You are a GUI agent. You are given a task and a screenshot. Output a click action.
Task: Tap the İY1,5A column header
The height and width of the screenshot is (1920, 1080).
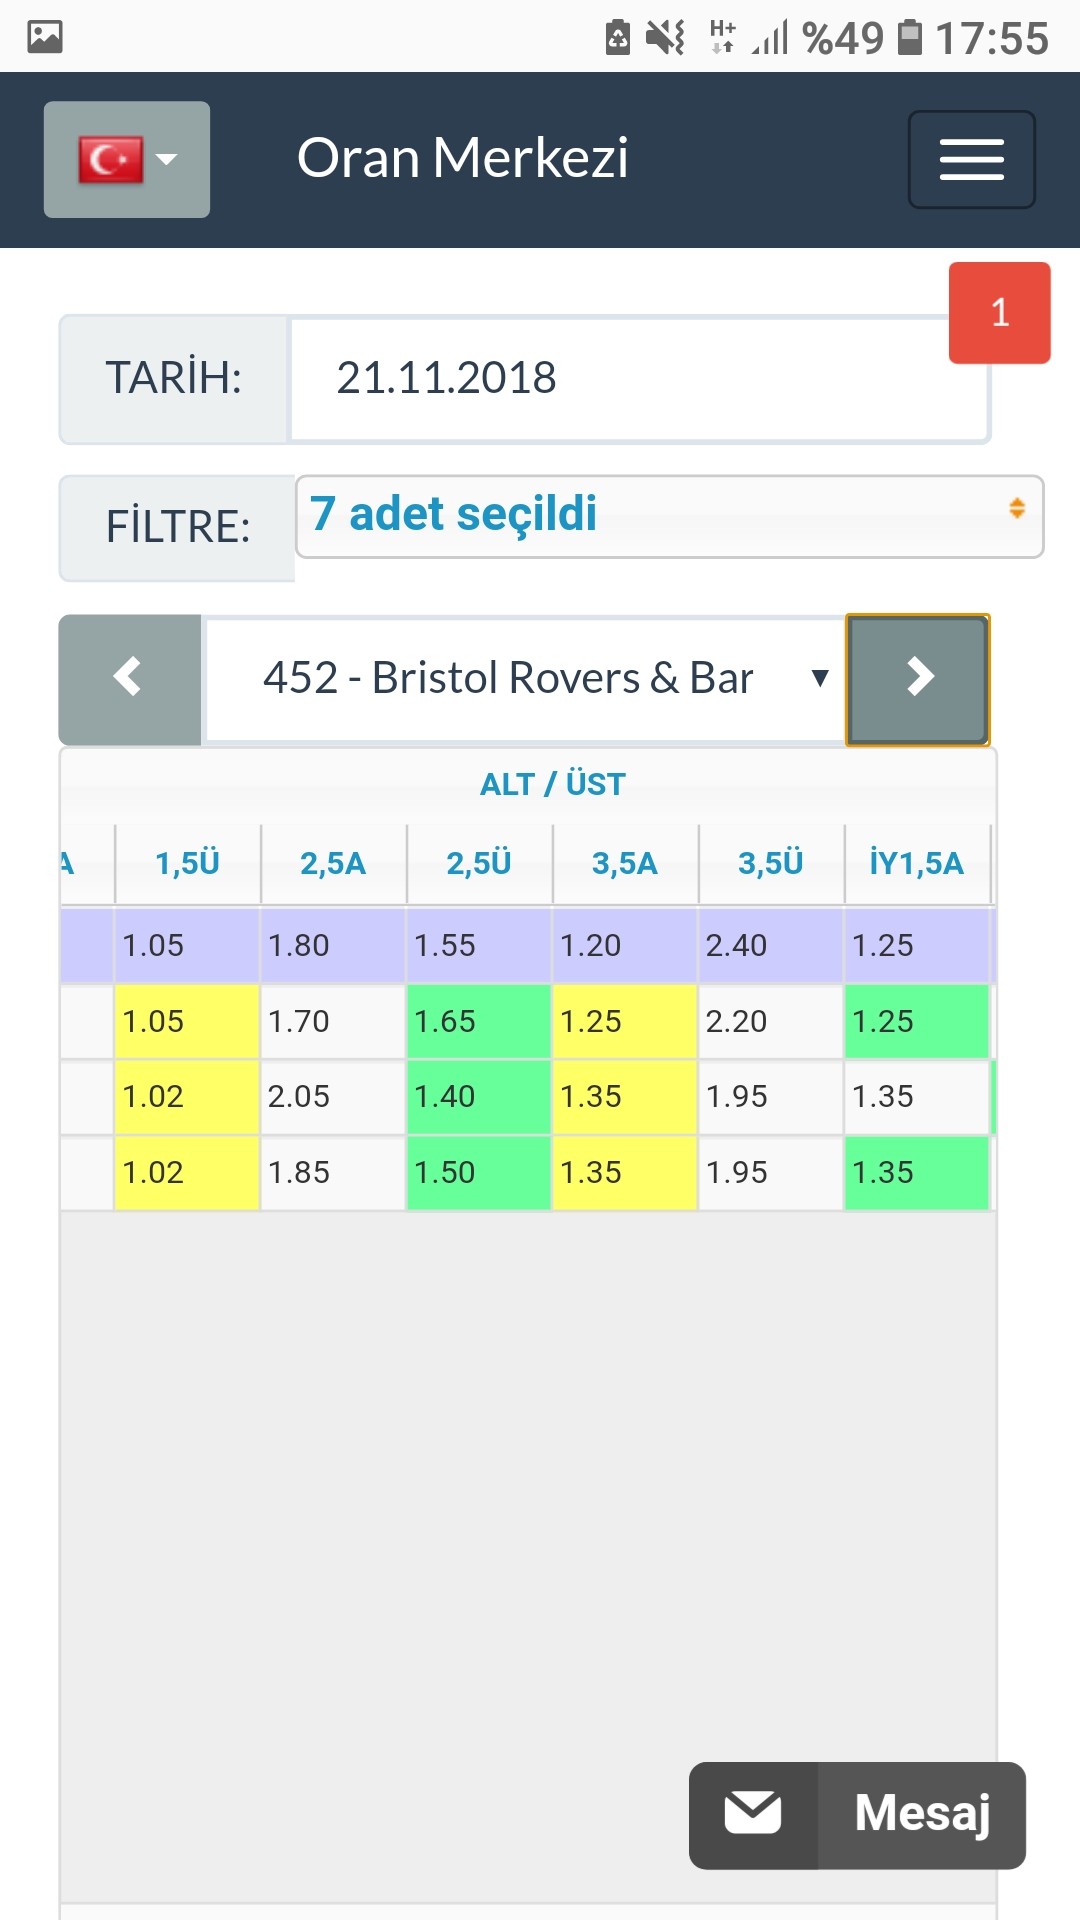(916, 863)
